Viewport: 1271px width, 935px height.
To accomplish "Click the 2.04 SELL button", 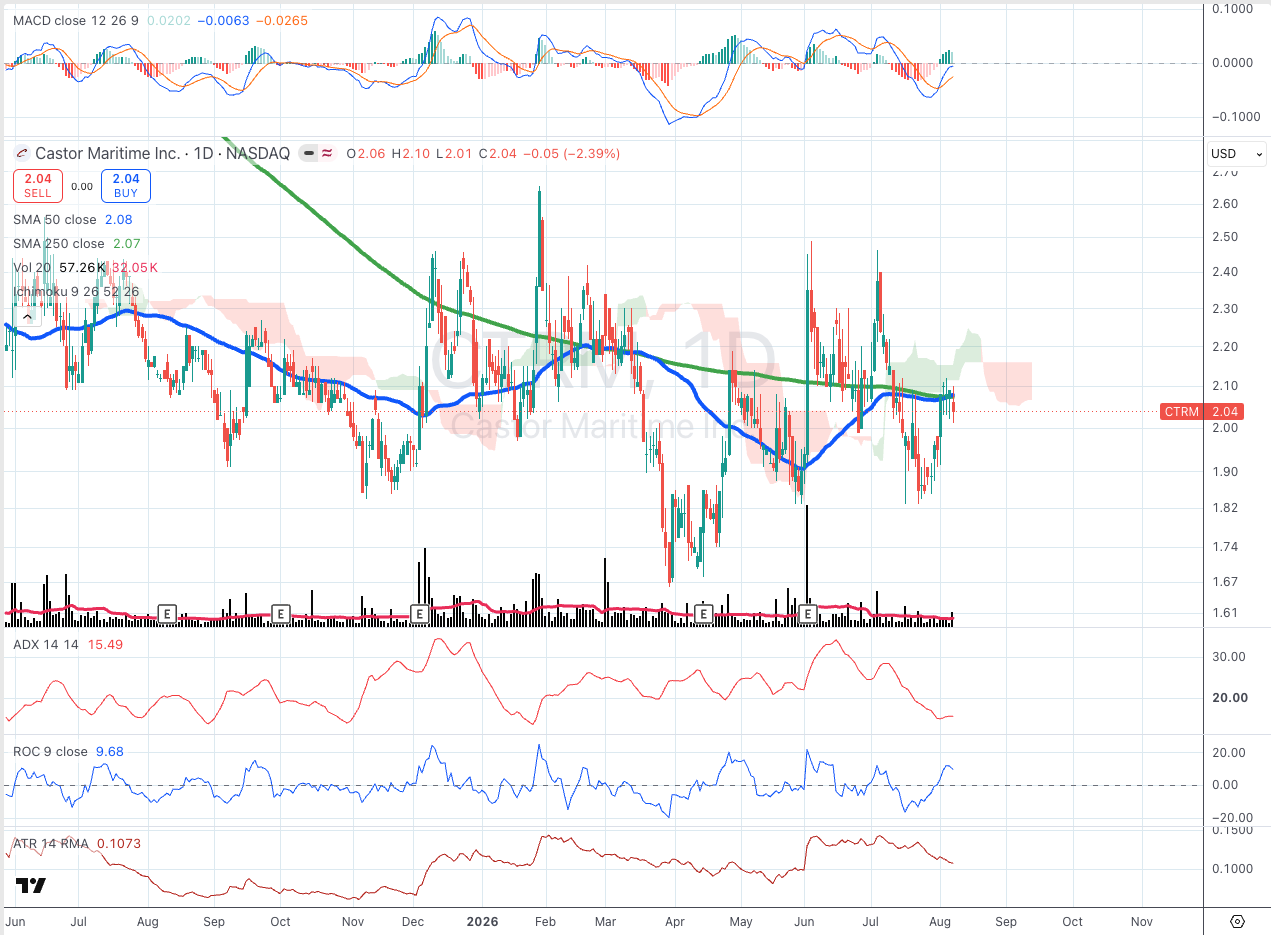I will point(38,186).
